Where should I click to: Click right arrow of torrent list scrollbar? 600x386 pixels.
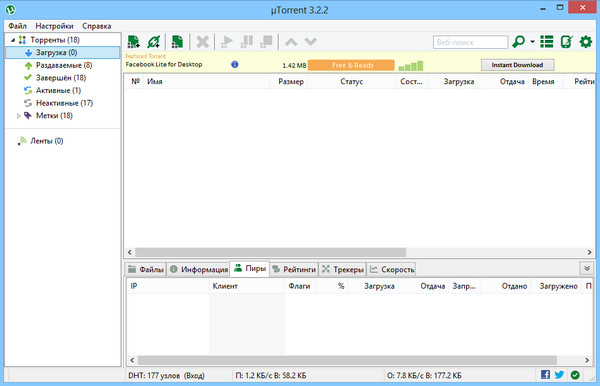point(589,252)
